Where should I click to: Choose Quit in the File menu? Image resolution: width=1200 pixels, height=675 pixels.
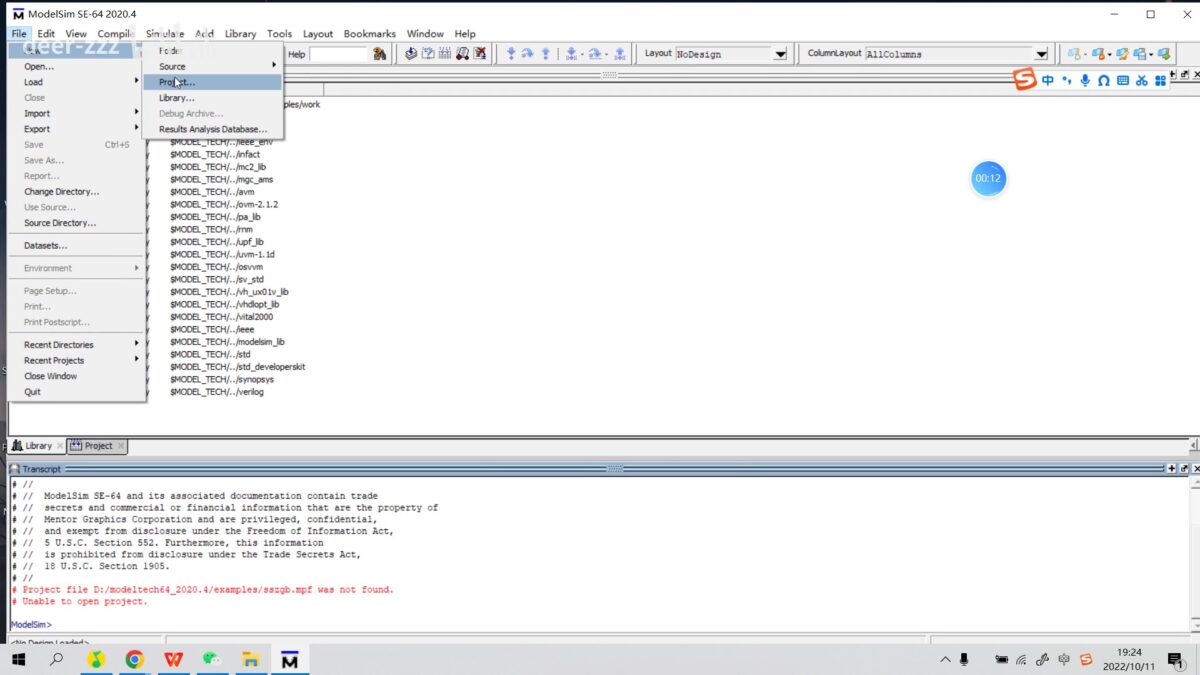click(76, 392)
